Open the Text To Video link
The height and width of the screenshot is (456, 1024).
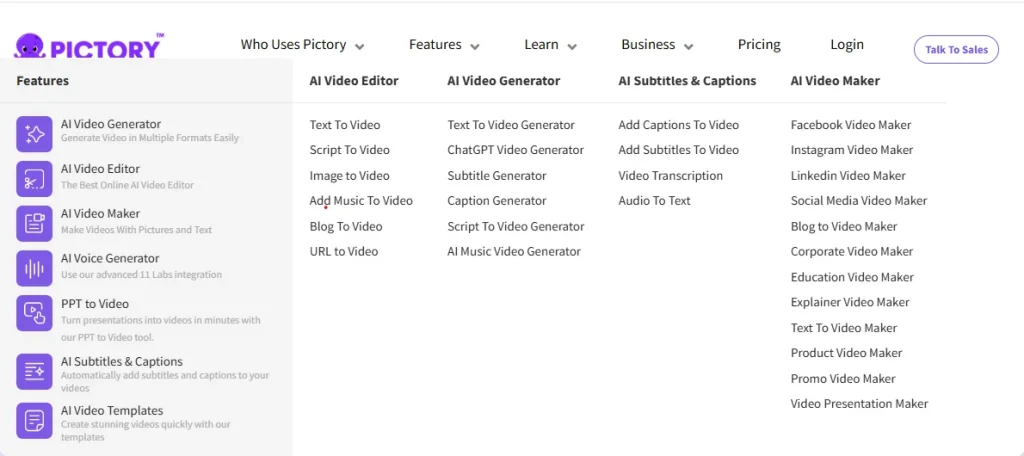pos(345,125)
